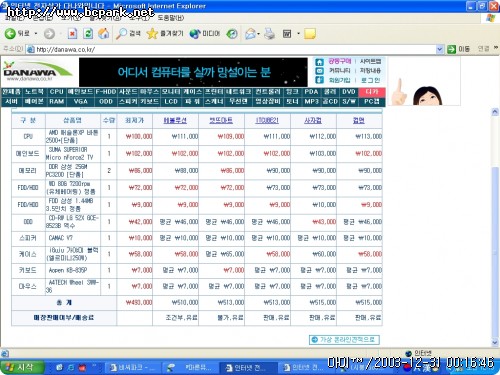Switch to the LCD category tab
Image resolution: width=500 pixels, height=375 pixels.
click(171, 101)
